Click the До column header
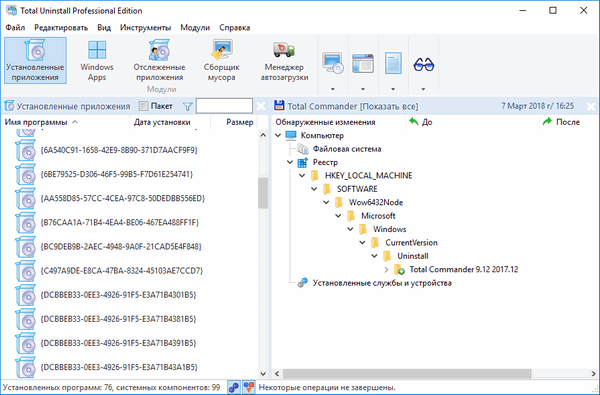The width and height of the screenshot is (600, 395). 472,122
